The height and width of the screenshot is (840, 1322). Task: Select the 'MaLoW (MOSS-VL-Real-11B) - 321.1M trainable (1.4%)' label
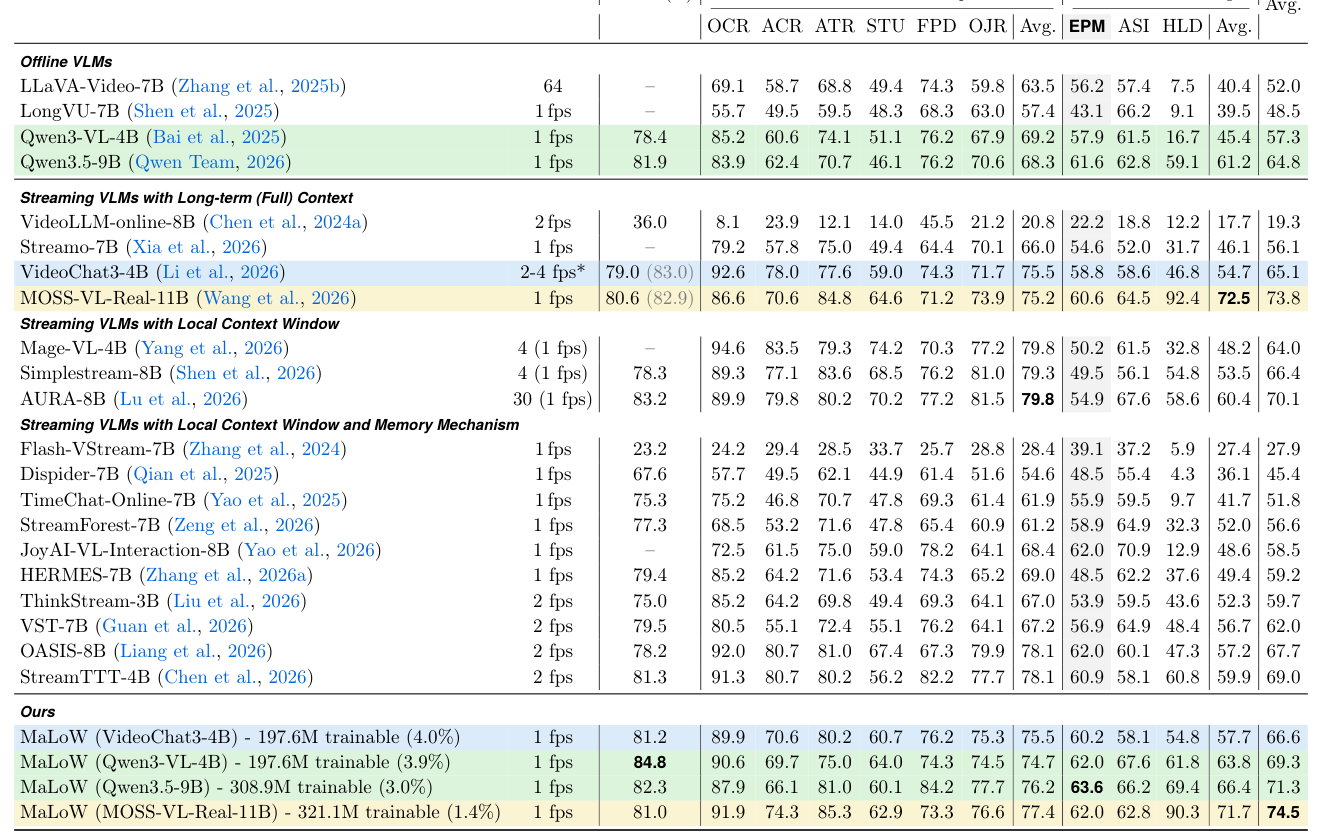258,813
